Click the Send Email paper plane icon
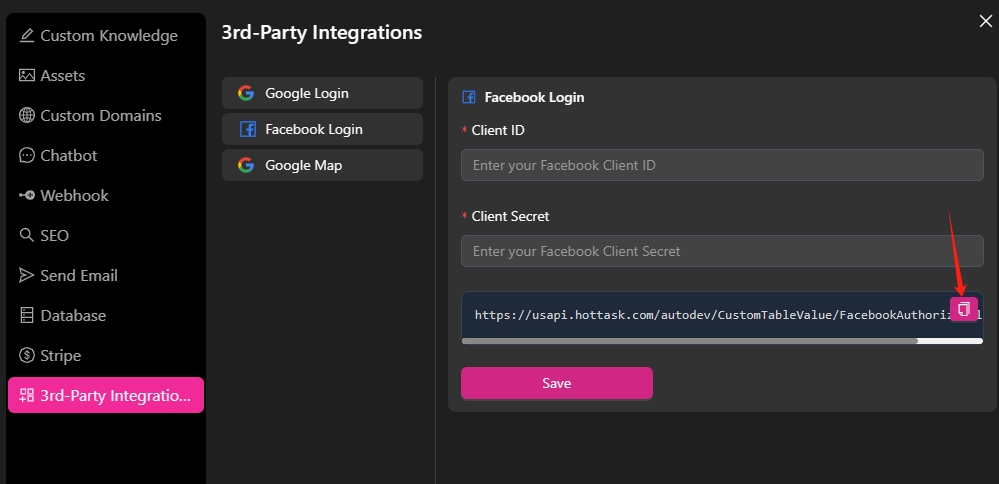This screenshot has height=484, width=999. (x=27, y=276)
